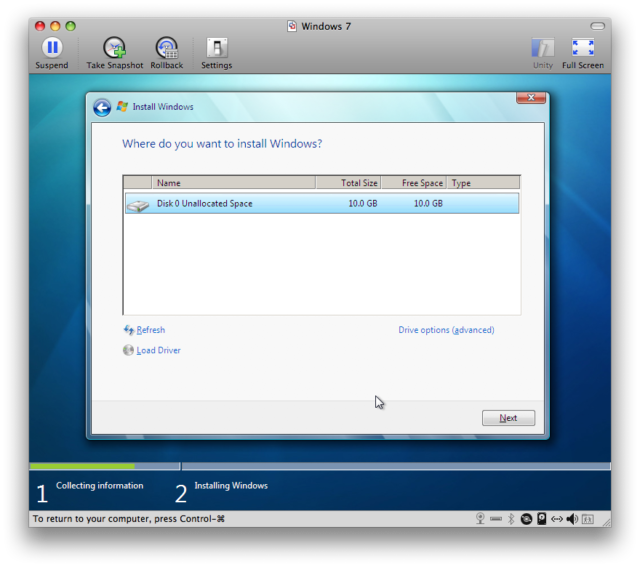640x567 pixels.
Task: Open the Load Driver link
Action: [158, 350]
